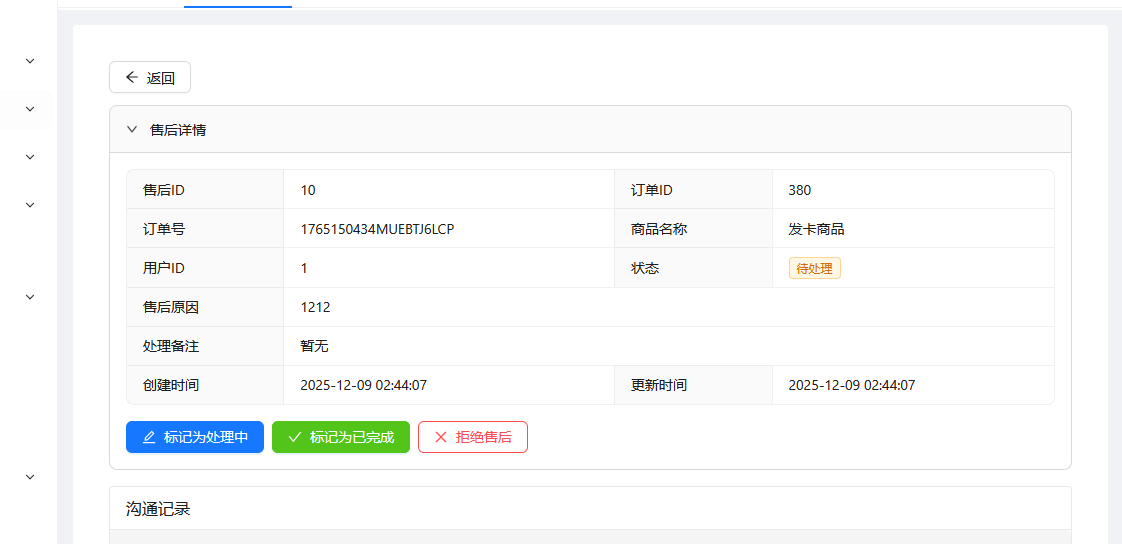The height and width of the screenshot is (544, 1122).
Task: Click the 发卡商品 product name value
Action: [816, 229]
